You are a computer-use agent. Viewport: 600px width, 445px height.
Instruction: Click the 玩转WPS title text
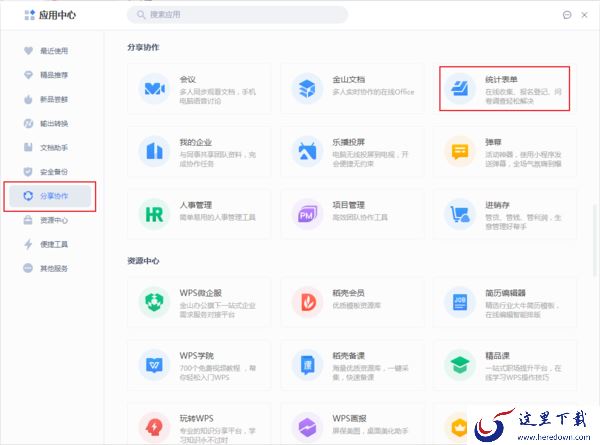click(x=196, y=418)
